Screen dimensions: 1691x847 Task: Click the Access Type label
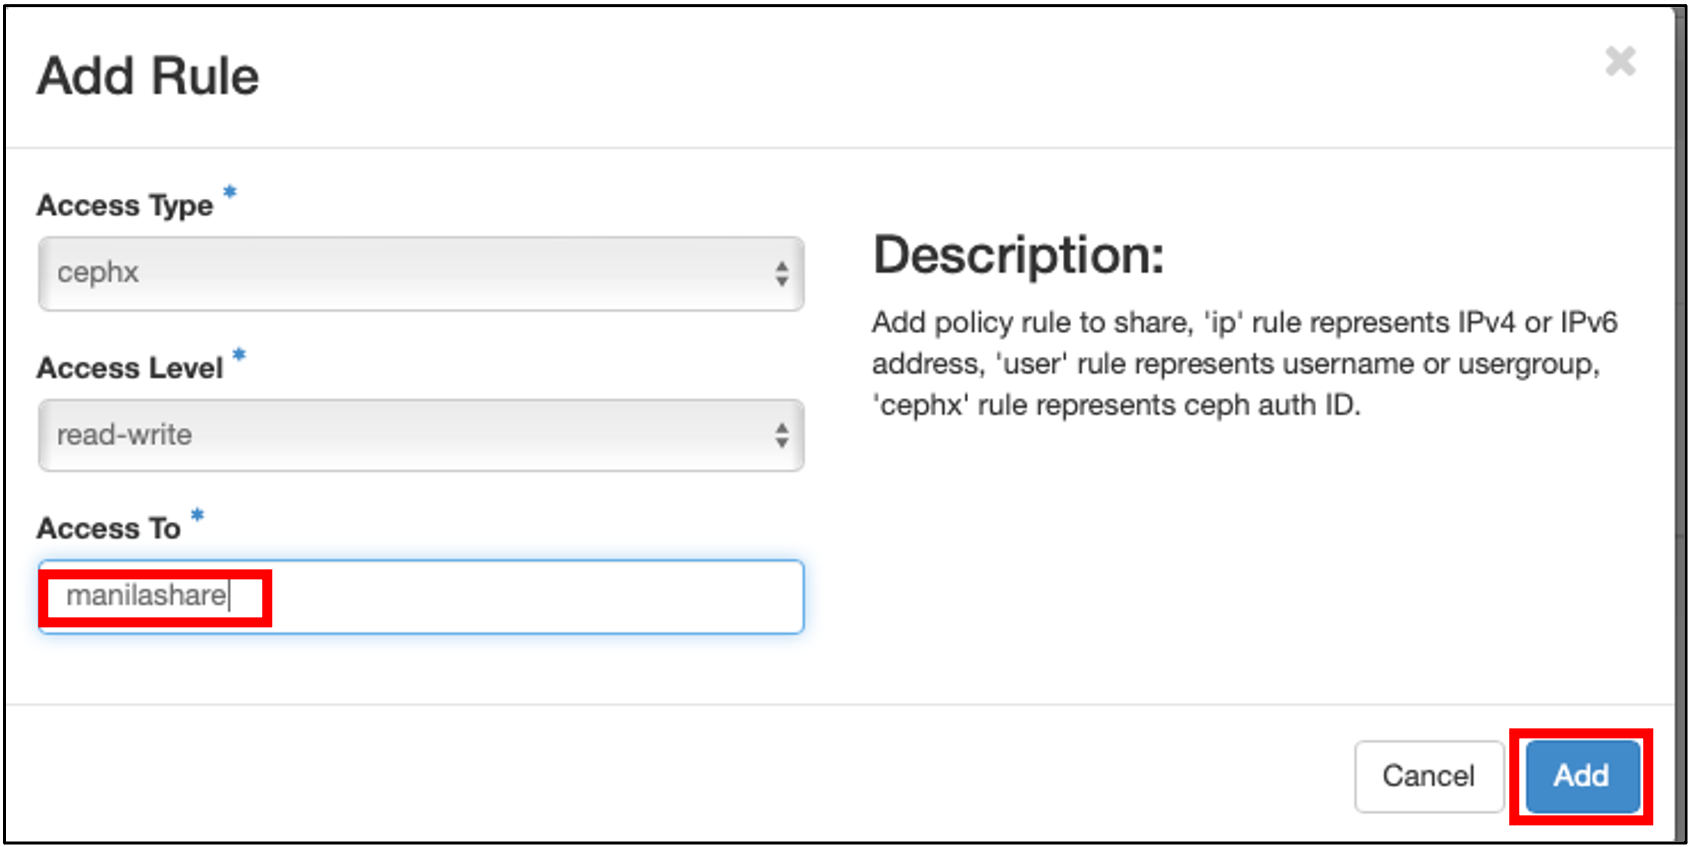point(125,205)
